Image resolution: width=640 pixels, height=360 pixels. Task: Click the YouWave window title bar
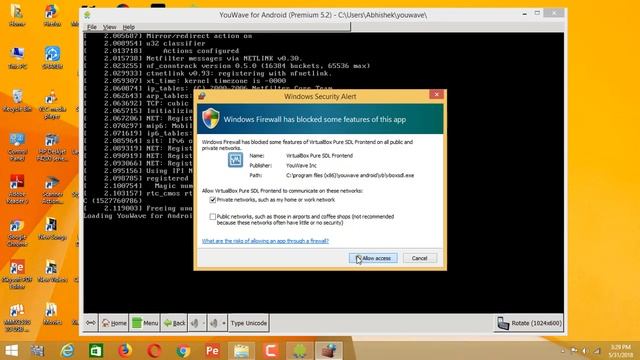coord(322,15)
